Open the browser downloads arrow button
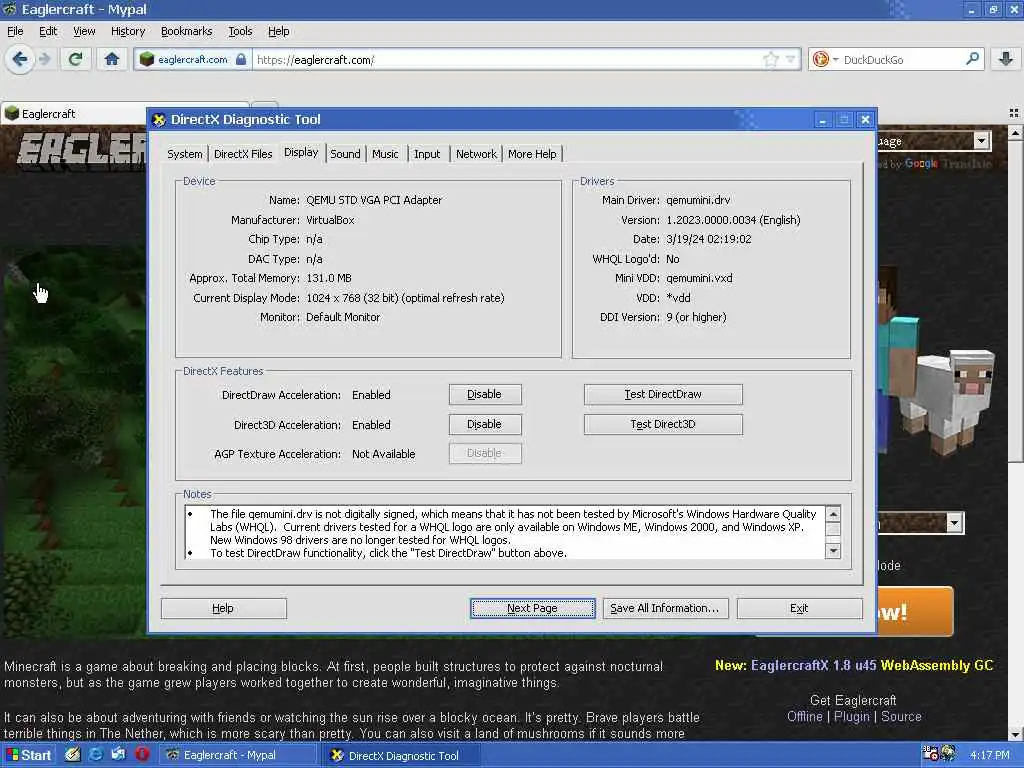Viewport: 1024px width, 768px height. coord(1006,59)
